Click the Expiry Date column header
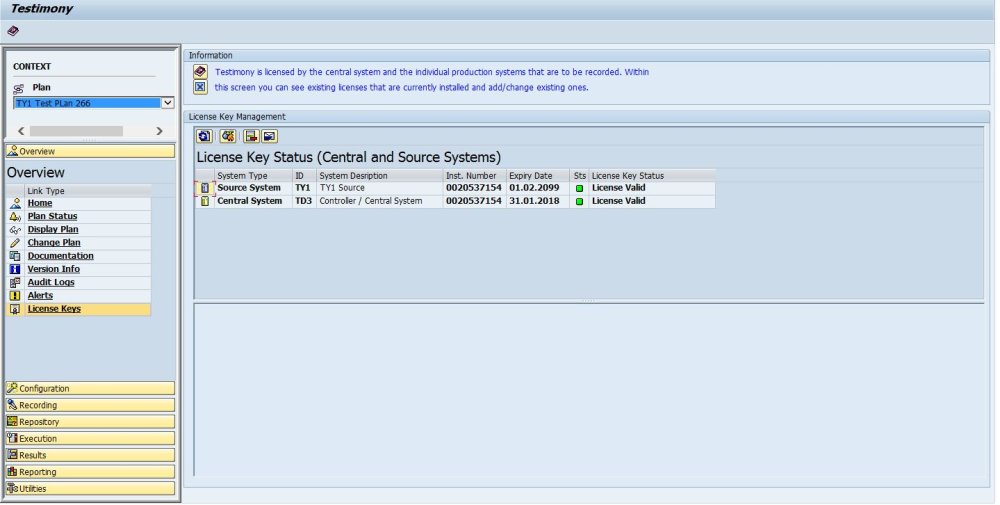This screenshot has width=1000, height=505. point(538,175)
